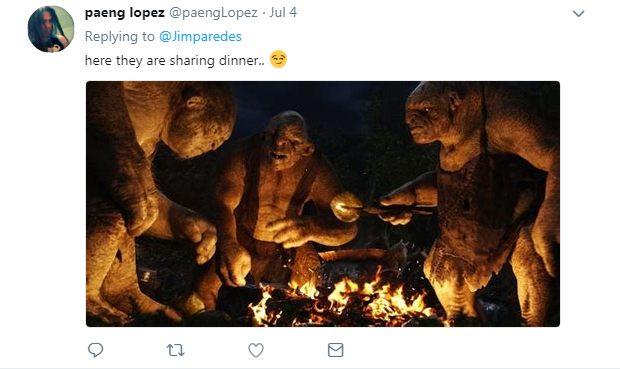This screenshot has width=620, height=369.
Task: Click the golden ladle in the image
Action: pyautogui.click(x=346, y=206)
